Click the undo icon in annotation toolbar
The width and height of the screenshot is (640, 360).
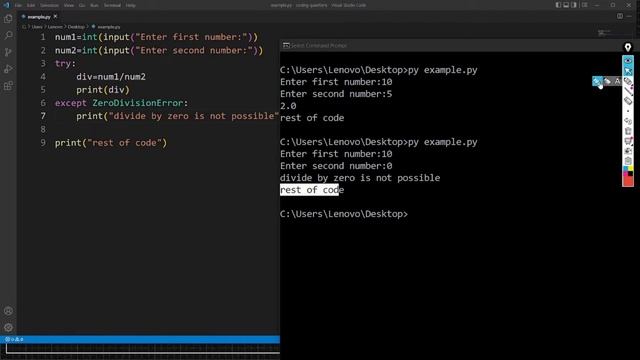[x=628, y=121]
